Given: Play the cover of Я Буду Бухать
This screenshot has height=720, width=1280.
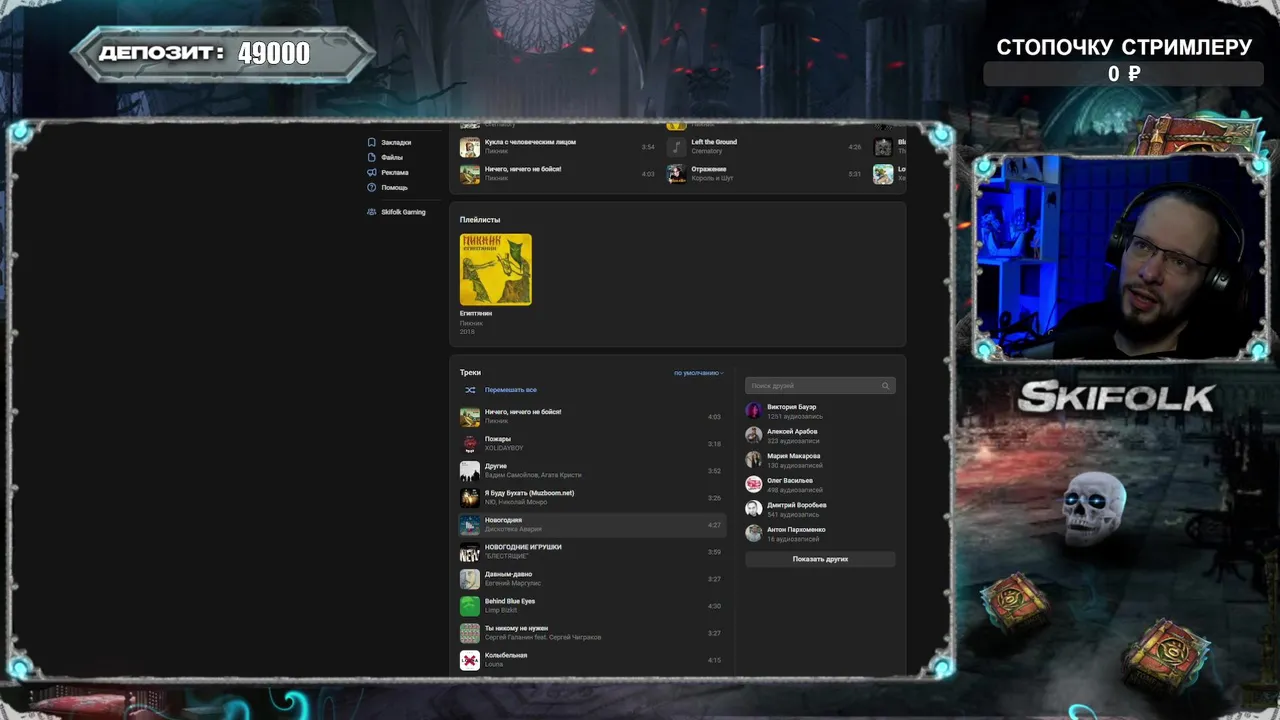Looking at the screenshot, I should click(x=470, y=498).
